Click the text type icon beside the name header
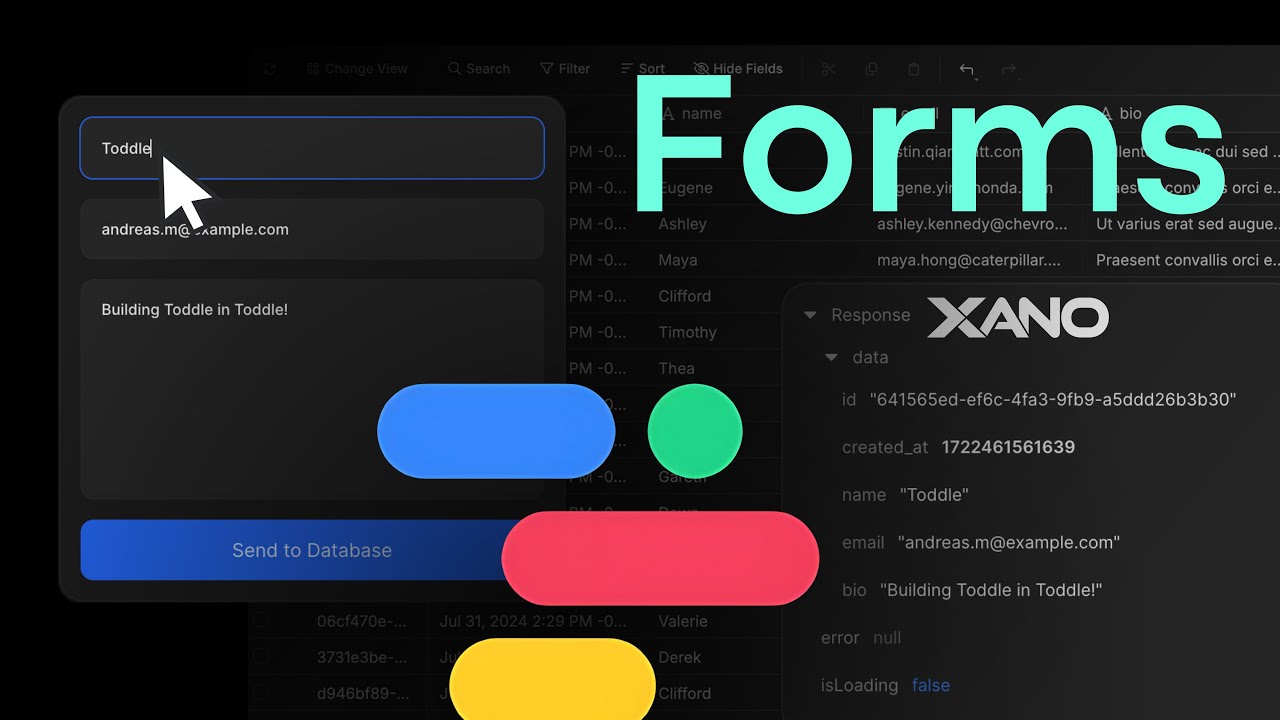 [x=668, y=114]
